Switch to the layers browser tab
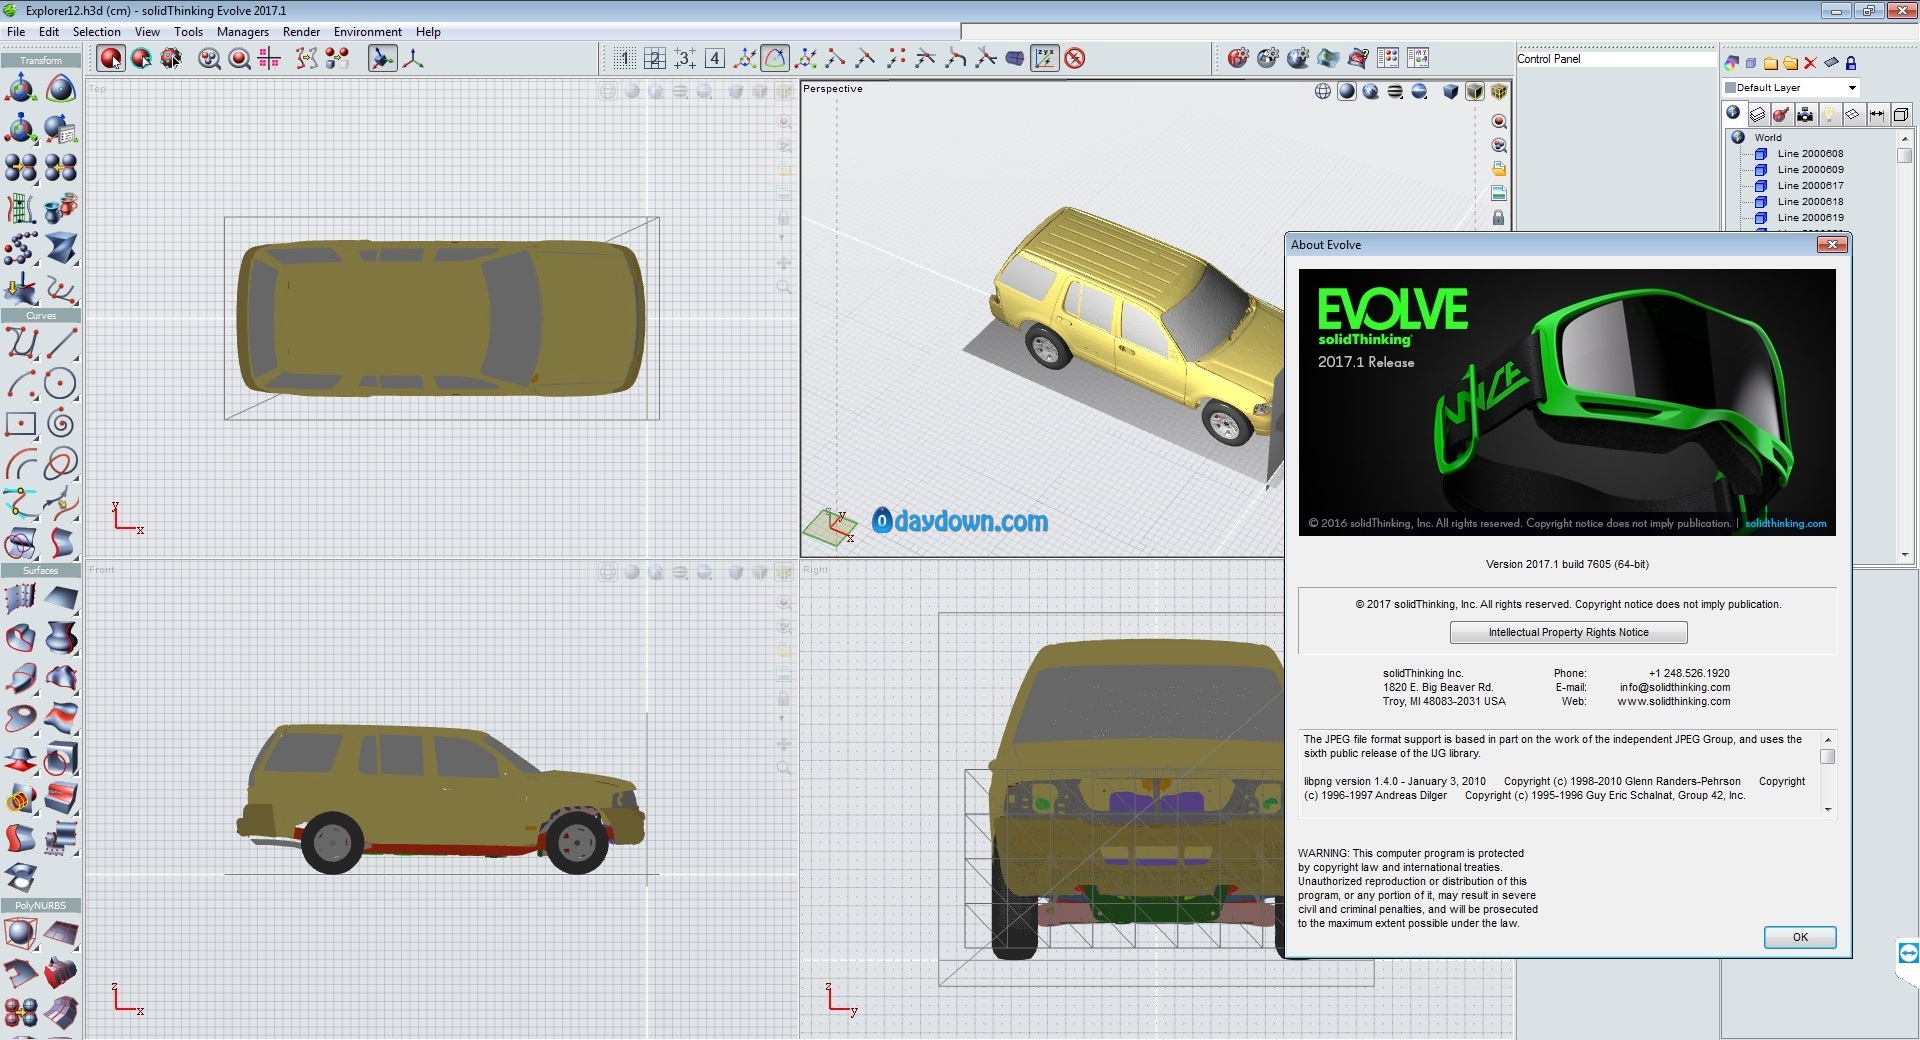This screenshot has height=1040, width=1920. (x=1757, y=115)
